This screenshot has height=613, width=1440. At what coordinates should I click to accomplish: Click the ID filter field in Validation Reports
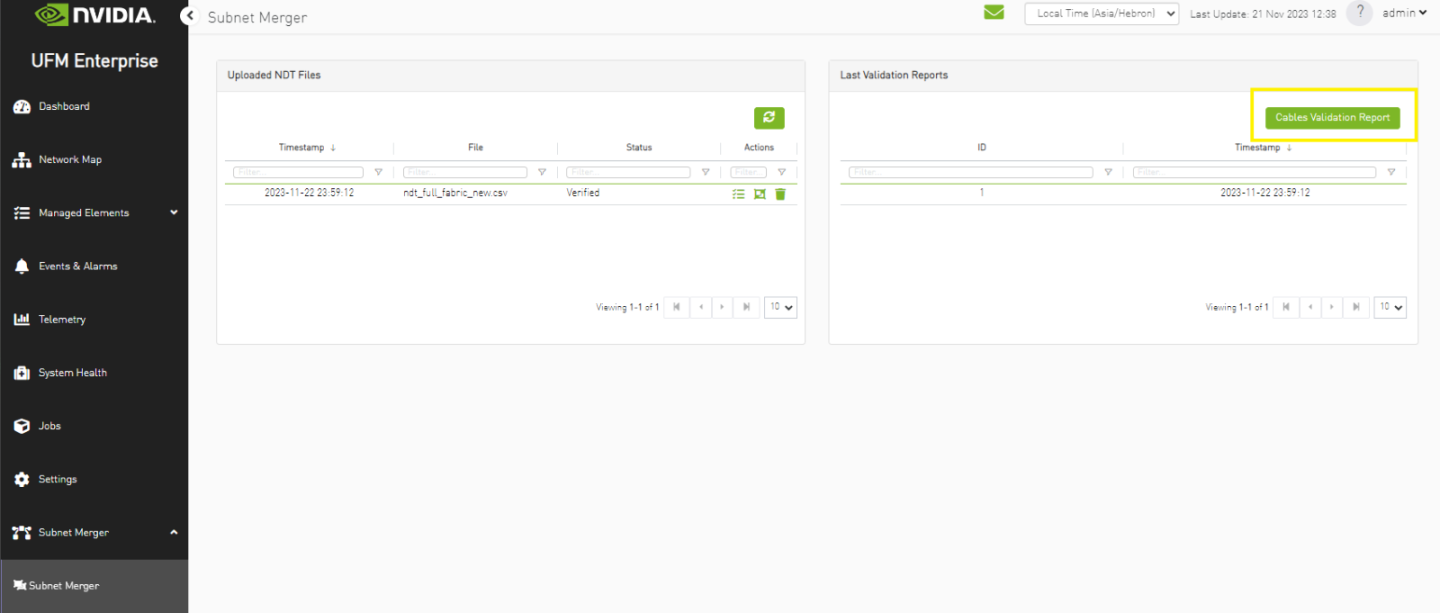click(x=970, y=172)
